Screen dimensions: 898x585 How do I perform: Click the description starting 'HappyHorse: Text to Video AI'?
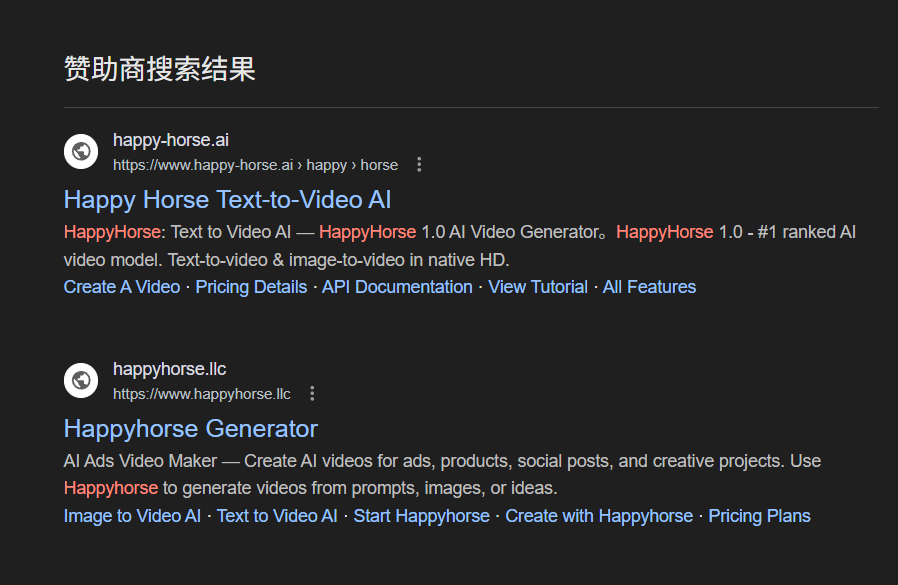pyautogui.click(x=460, y=246)
